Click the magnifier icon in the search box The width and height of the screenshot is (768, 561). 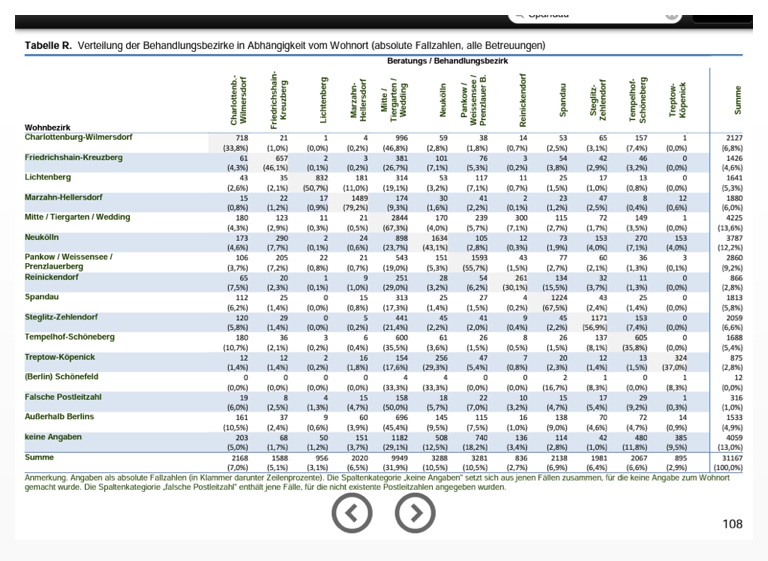coord(519,13)
